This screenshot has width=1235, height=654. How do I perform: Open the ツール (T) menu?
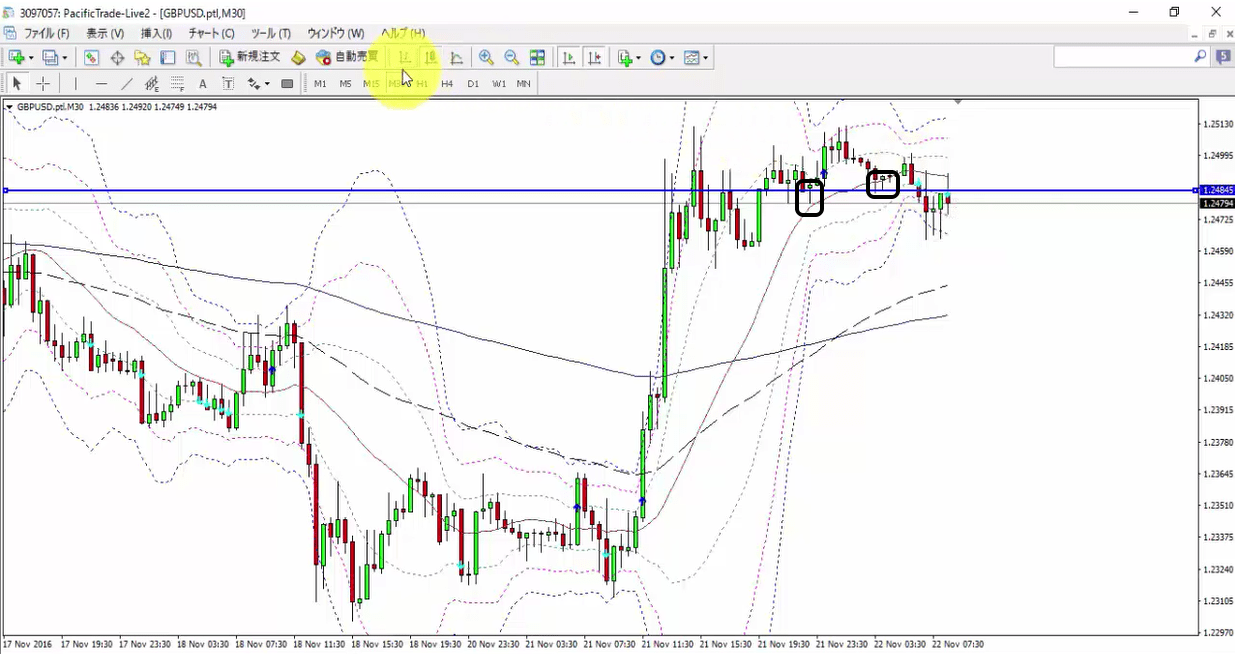pos(271,33)
